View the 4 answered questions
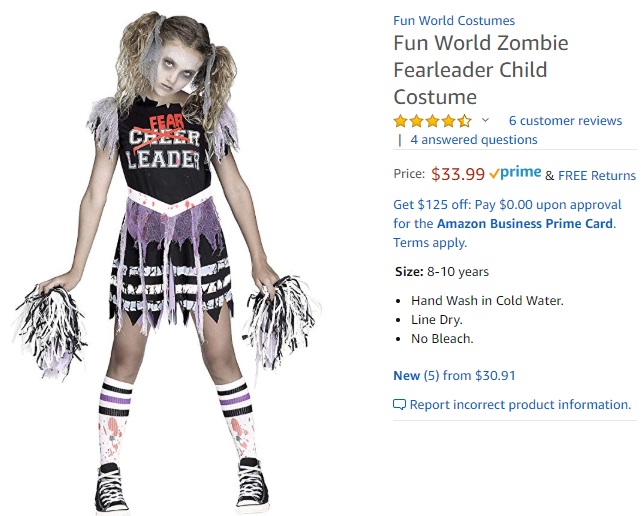The image size is (641, 516). 474,140
